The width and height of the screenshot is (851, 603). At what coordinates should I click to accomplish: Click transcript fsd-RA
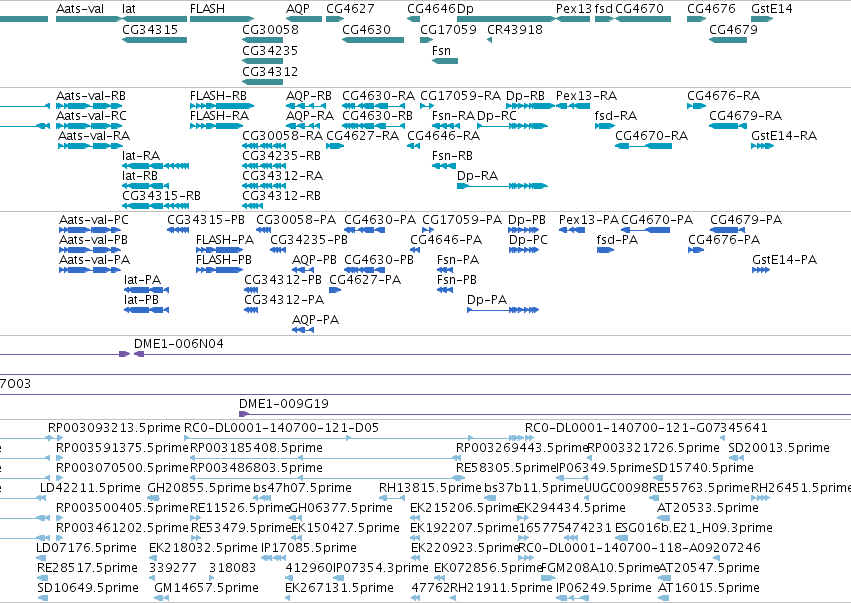coord(615,116)
